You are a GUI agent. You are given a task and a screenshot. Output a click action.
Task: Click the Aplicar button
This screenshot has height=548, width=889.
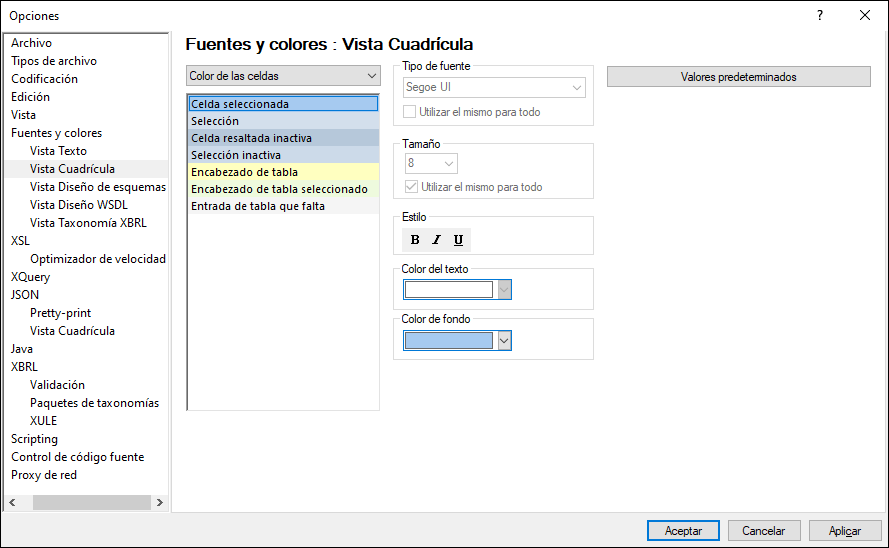845,531
